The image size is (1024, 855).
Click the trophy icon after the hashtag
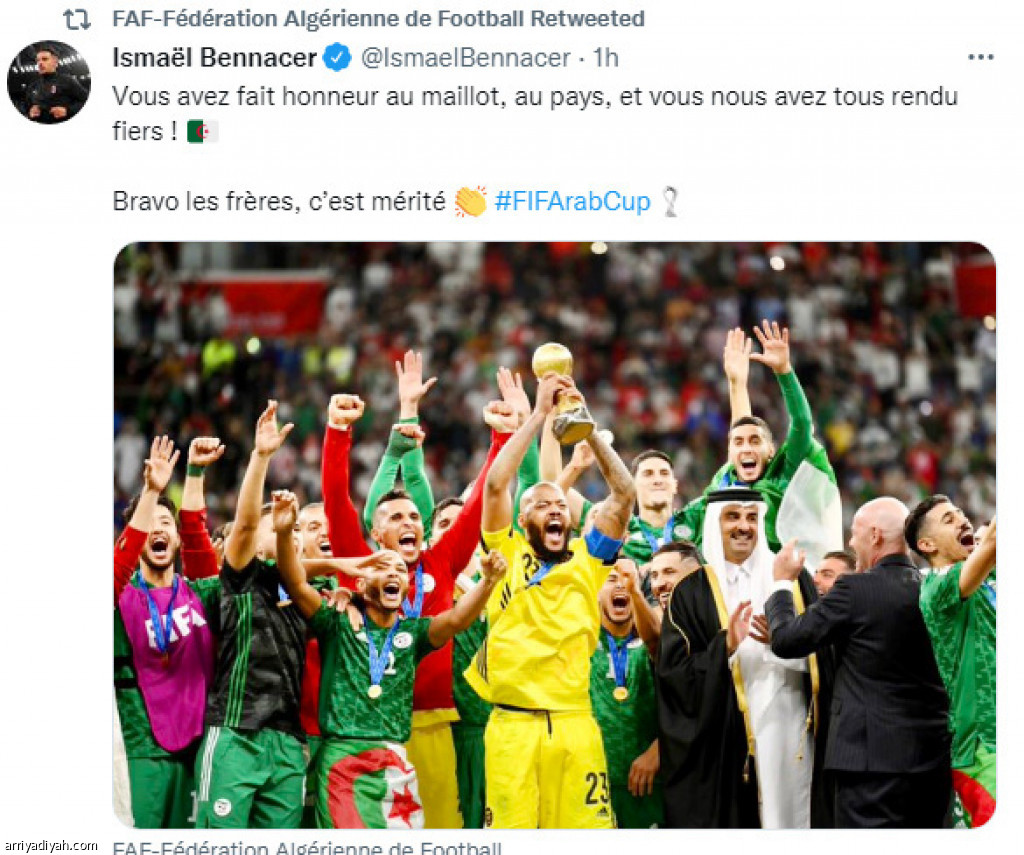pyautogui.click(x=669, y=201)
